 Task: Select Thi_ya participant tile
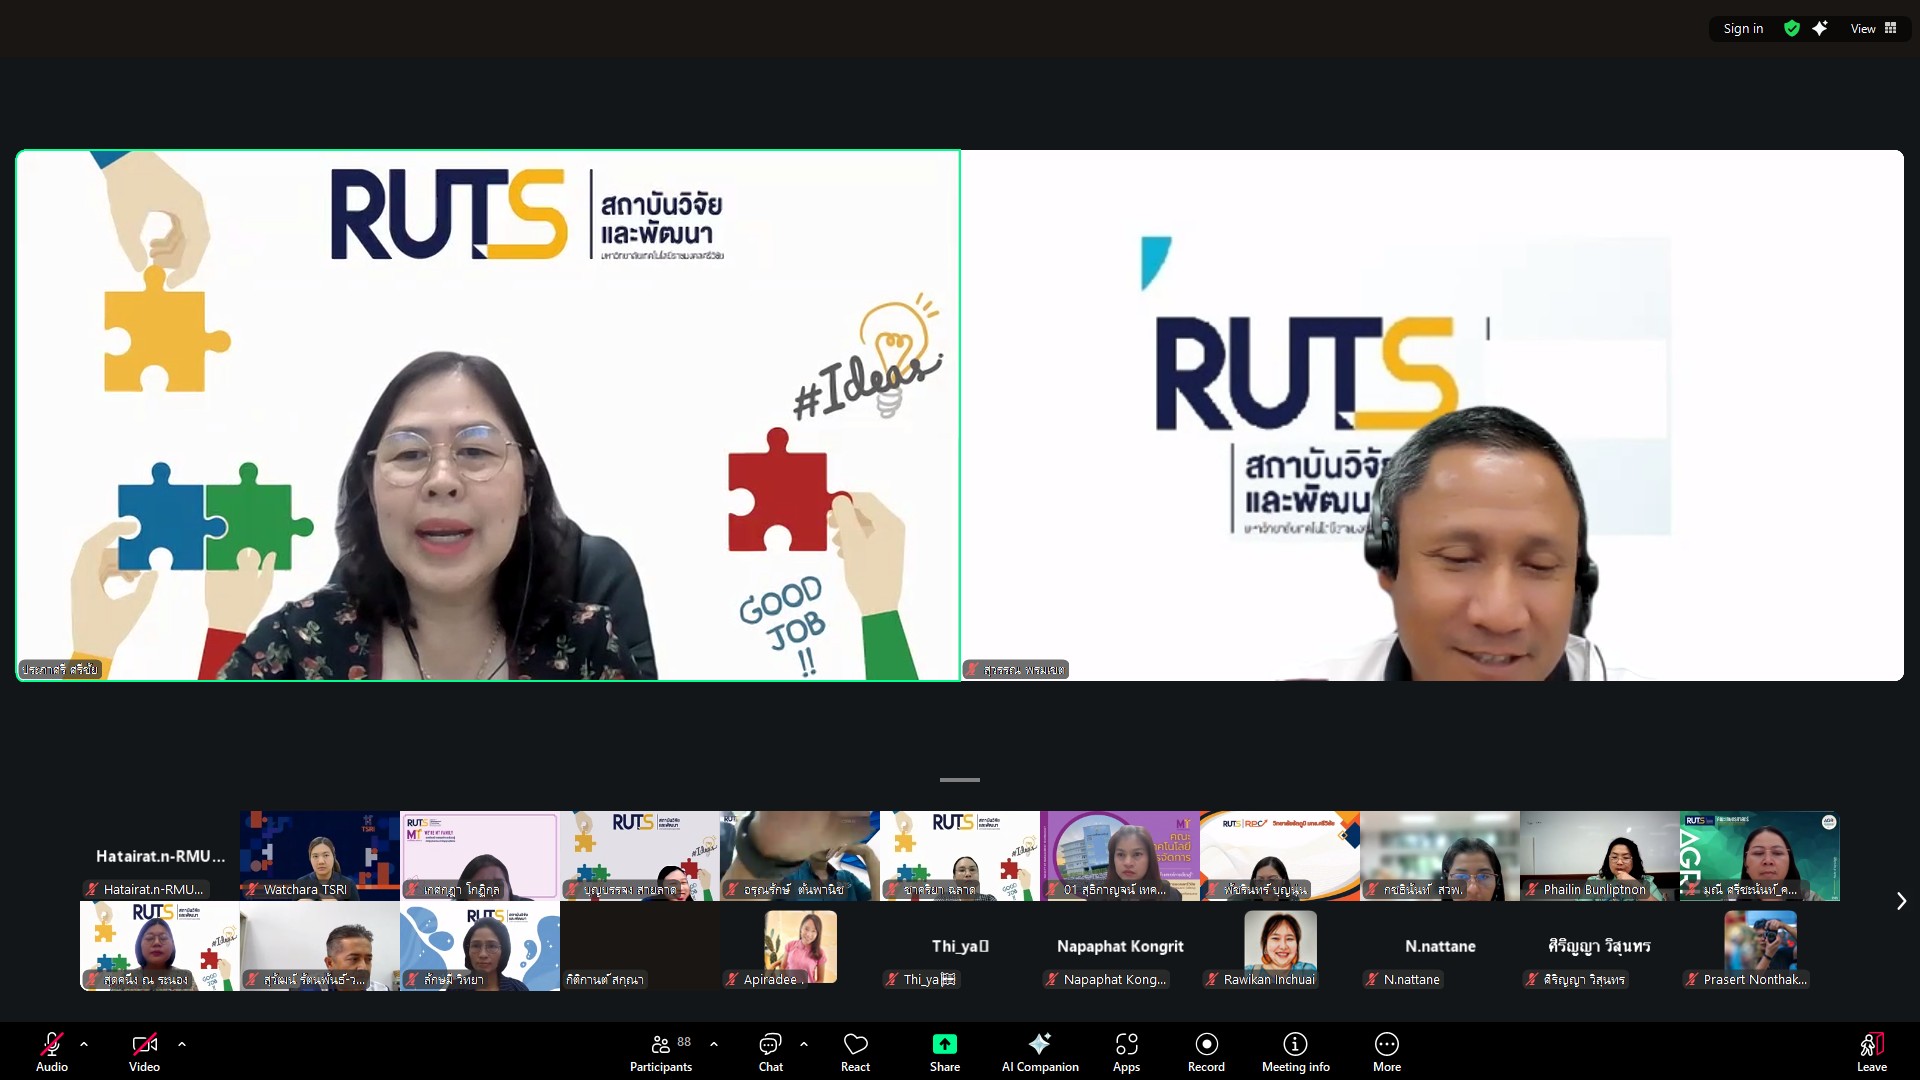pos(960,946)
